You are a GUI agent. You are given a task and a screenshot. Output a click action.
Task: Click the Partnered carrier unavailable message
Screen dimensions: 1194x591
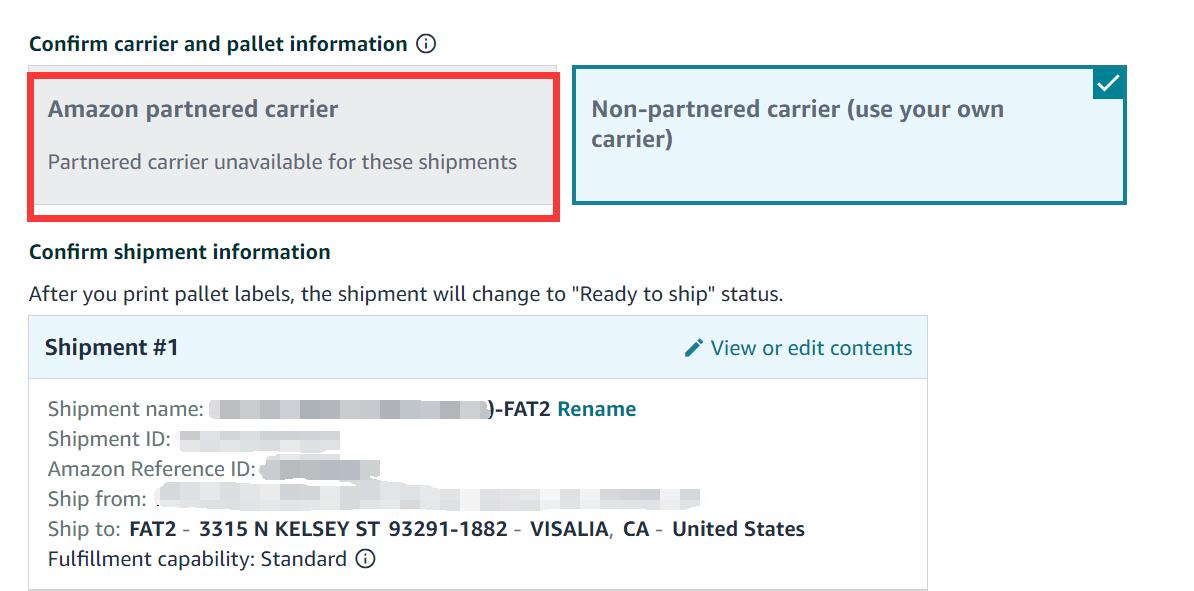click(x=283, y=162)
